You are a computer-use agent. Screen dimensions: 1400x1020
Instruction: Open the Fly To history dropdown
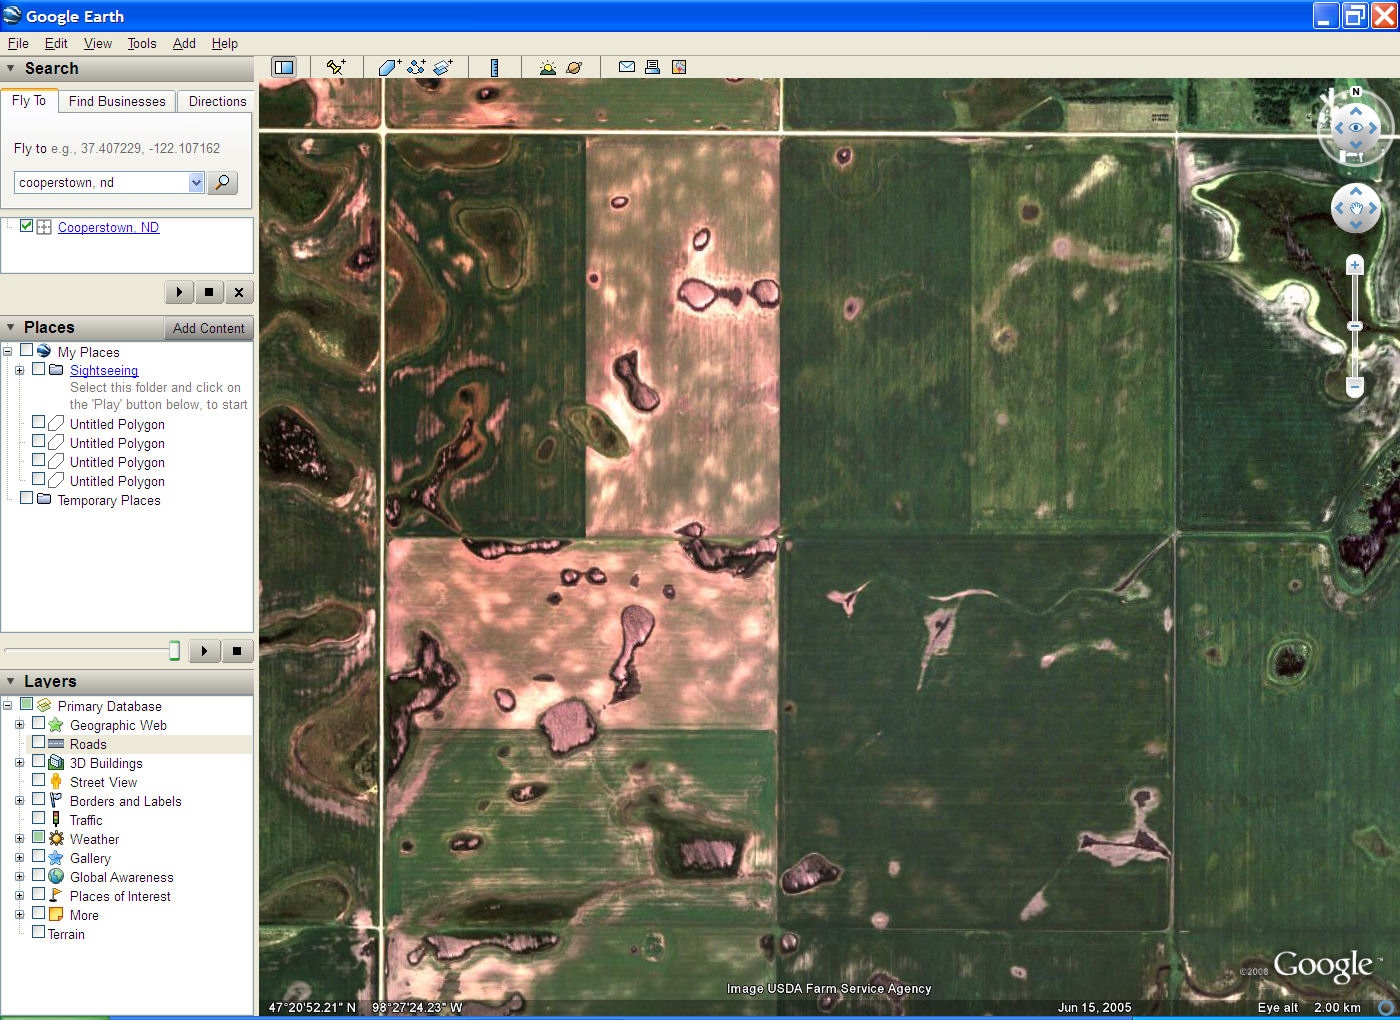pyautogui.click(x=196, y=182)
